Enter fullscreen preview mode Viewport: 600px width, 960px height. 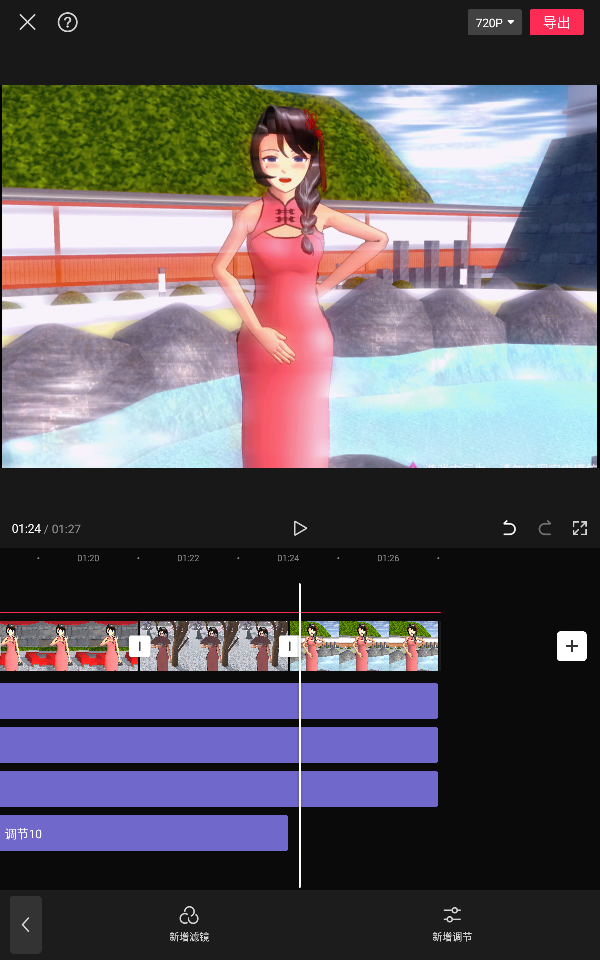[579, 528]
